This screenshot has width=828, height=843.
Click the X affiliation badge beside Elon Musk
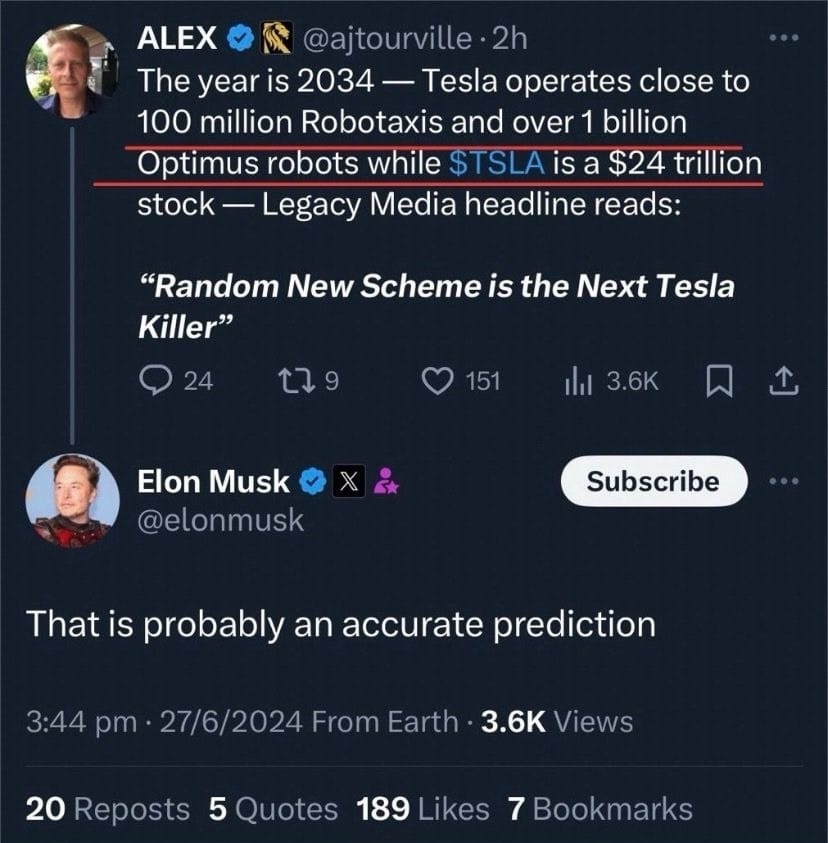tap(348, 482)
